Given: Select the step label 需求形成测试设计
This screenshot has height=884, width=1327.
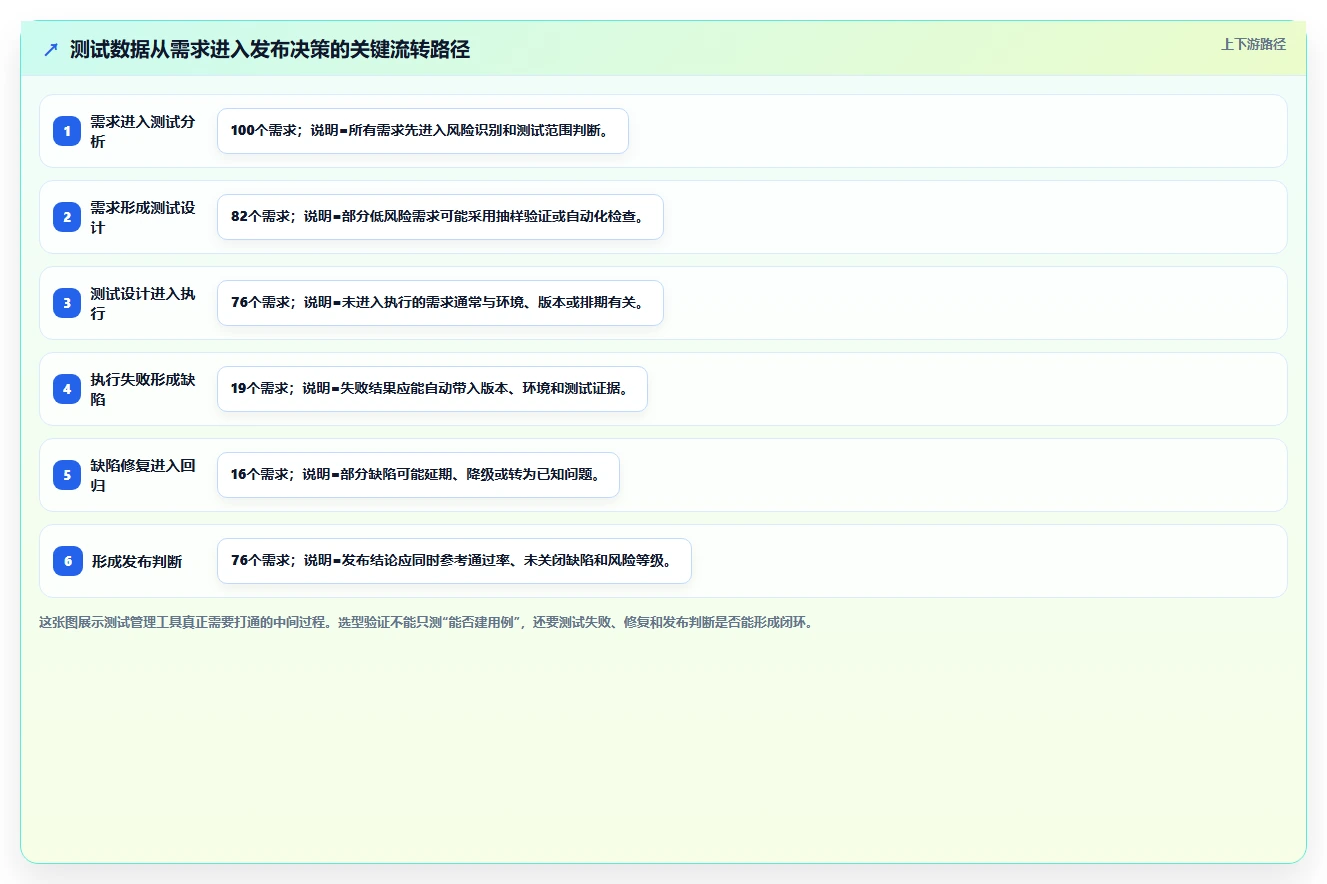Looking at the screenshot, I should click(x=143, y=217).
